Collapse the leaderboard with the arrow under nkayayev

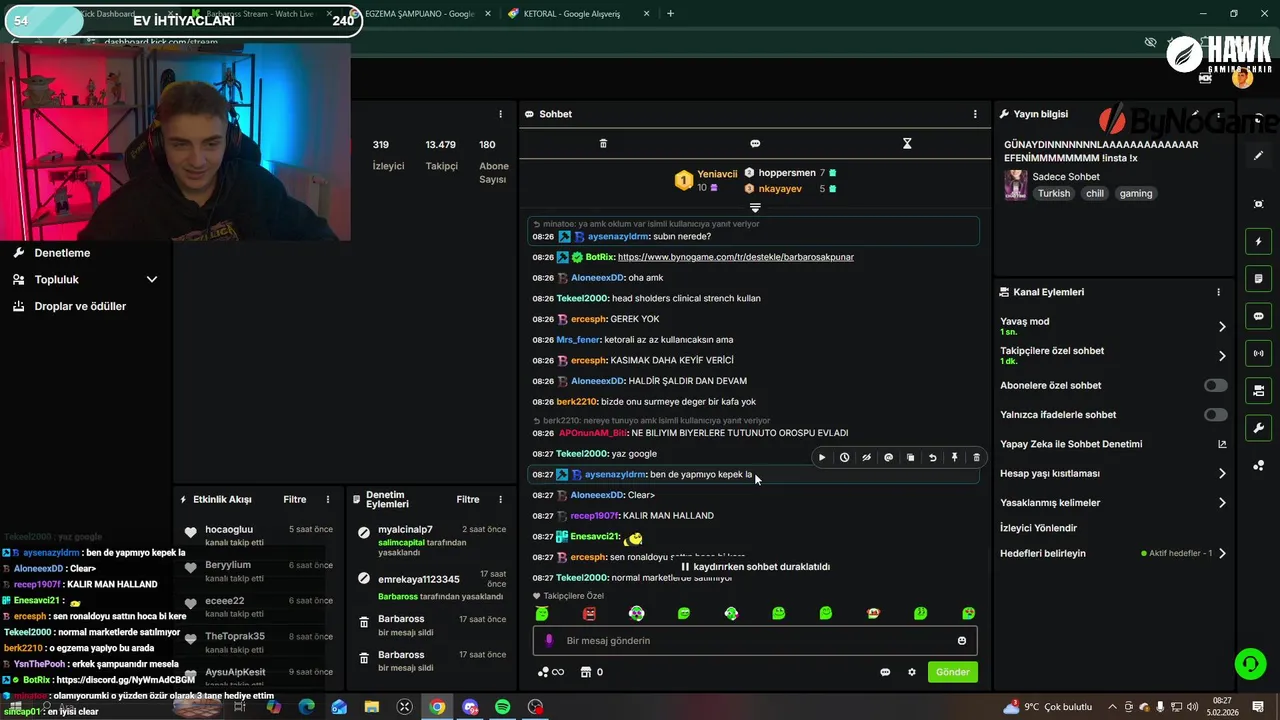click(x=755, y=208)
